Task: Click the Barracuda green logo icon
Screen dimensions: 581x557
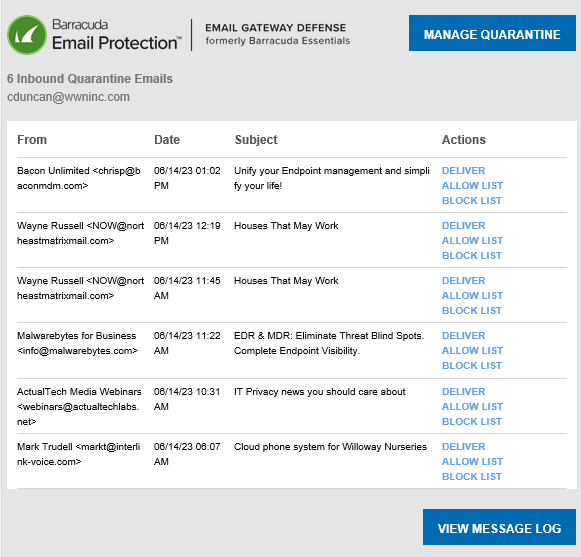Action: 27,35
